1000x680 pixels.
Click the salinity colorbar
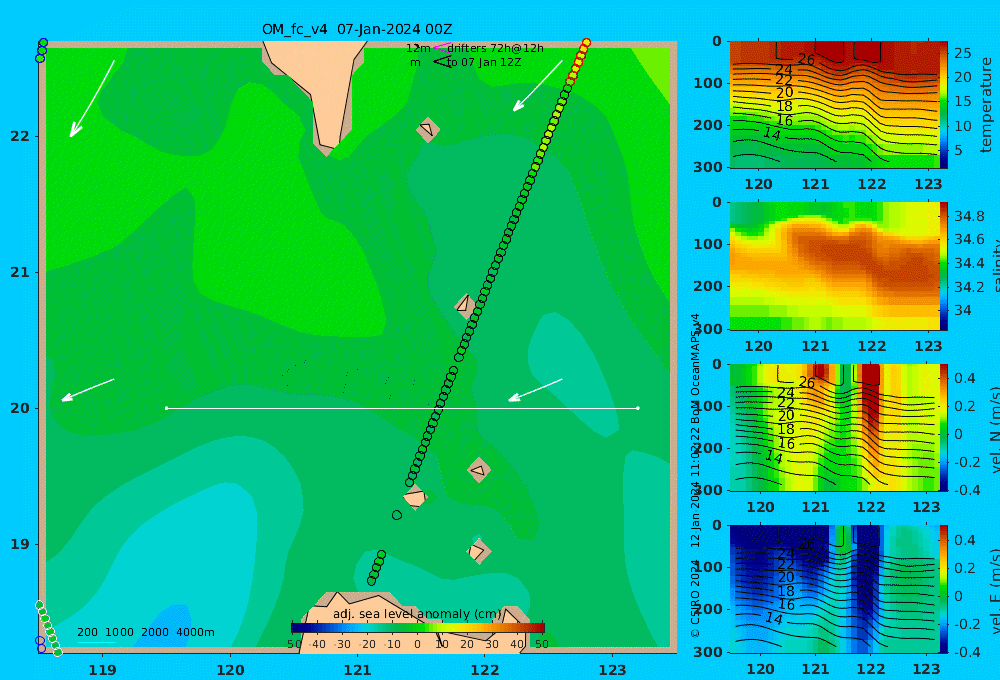944,266
